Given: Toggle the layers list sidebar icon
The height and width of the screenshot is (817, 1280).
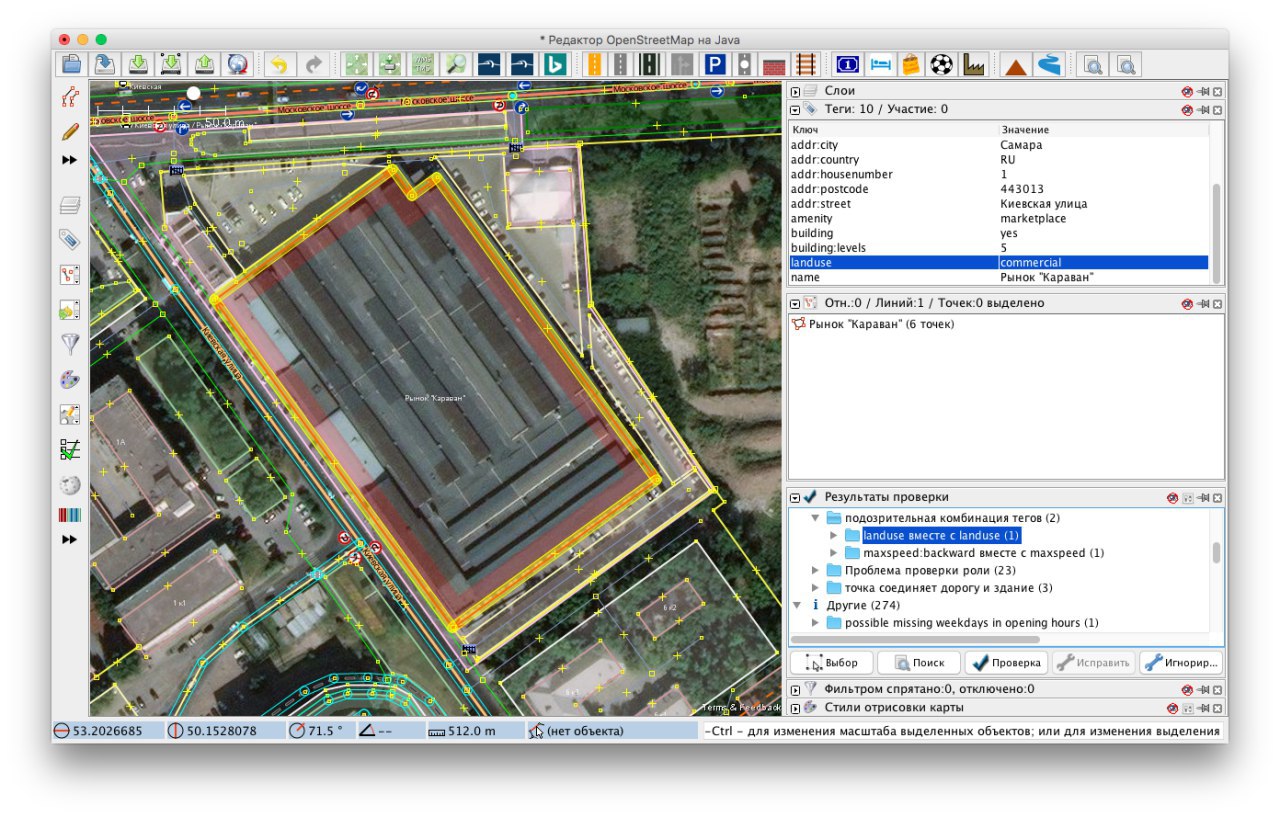Looking at the screenshot, I should pyautogui.click(x=70, y=206).
